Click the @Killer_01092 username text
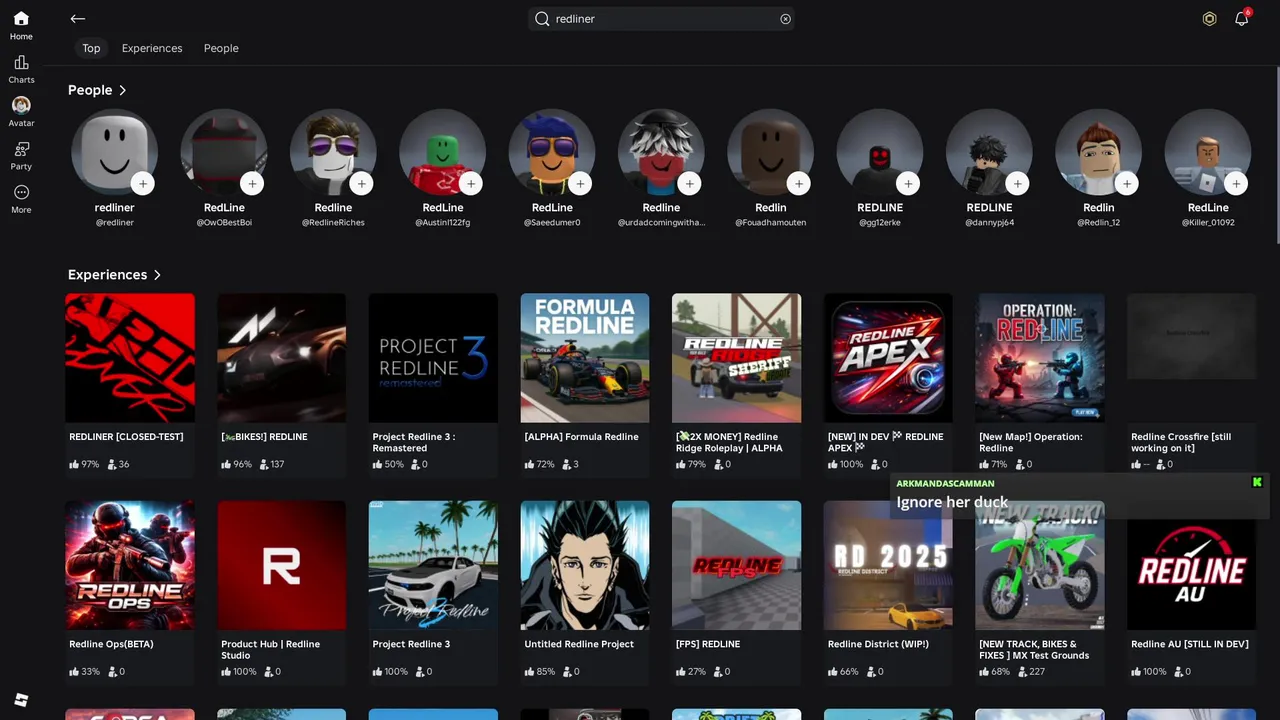Image resolution: width=1280 pixels, height=720 pixels. tap(1208, 223)
